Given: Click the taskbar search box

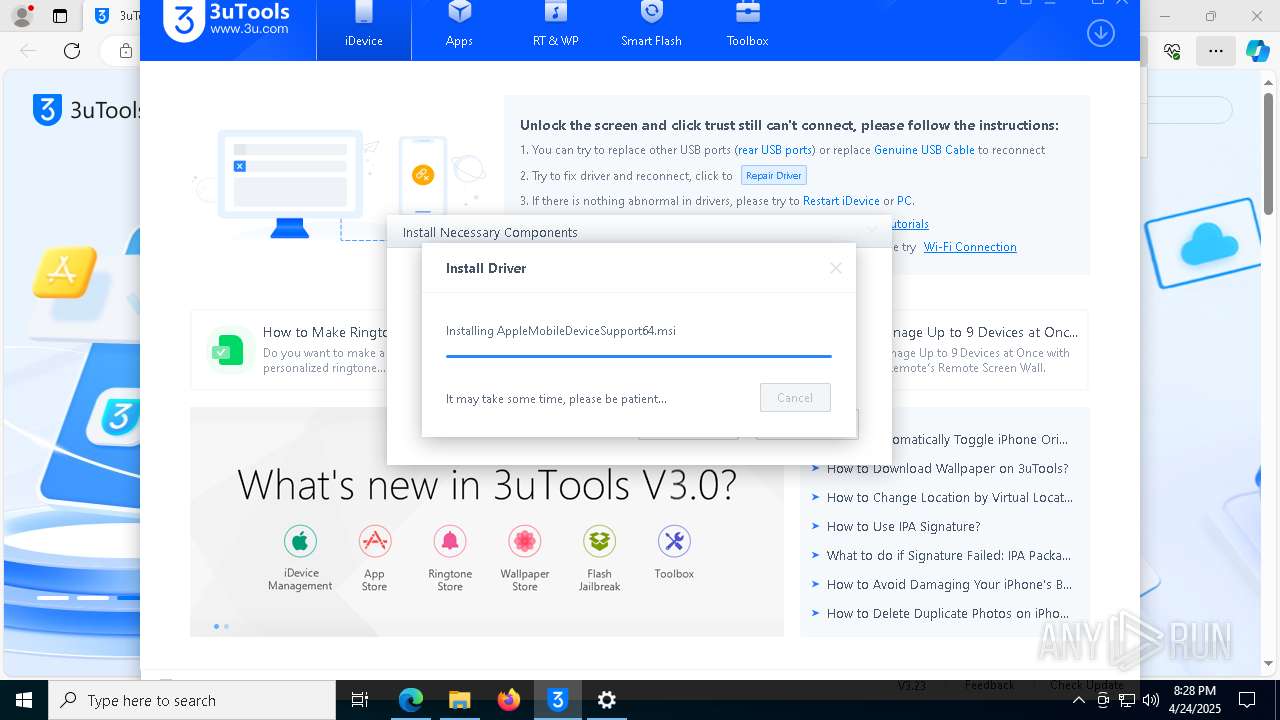Looking at the screenshot, I should click(x=192, y=700).
